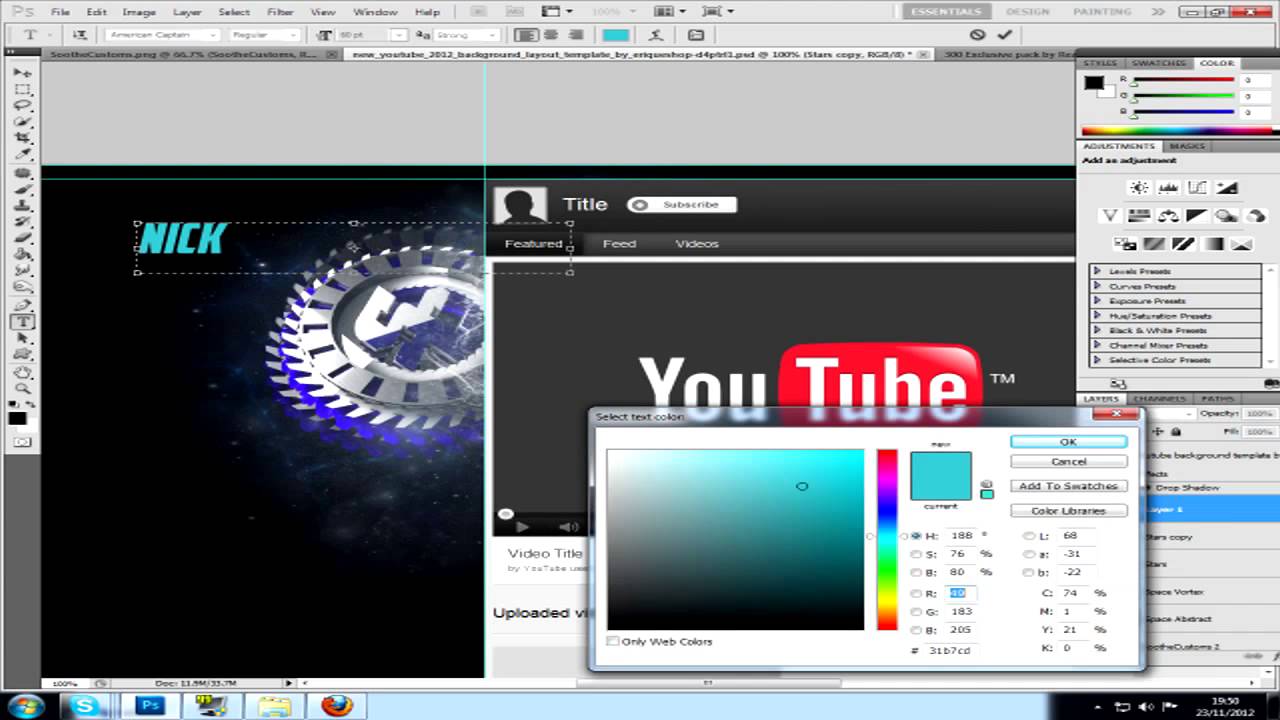The width and height of the screenshot is (1280, 720).
Task: Select the Brush tool
Action: (x=22, y=189)
